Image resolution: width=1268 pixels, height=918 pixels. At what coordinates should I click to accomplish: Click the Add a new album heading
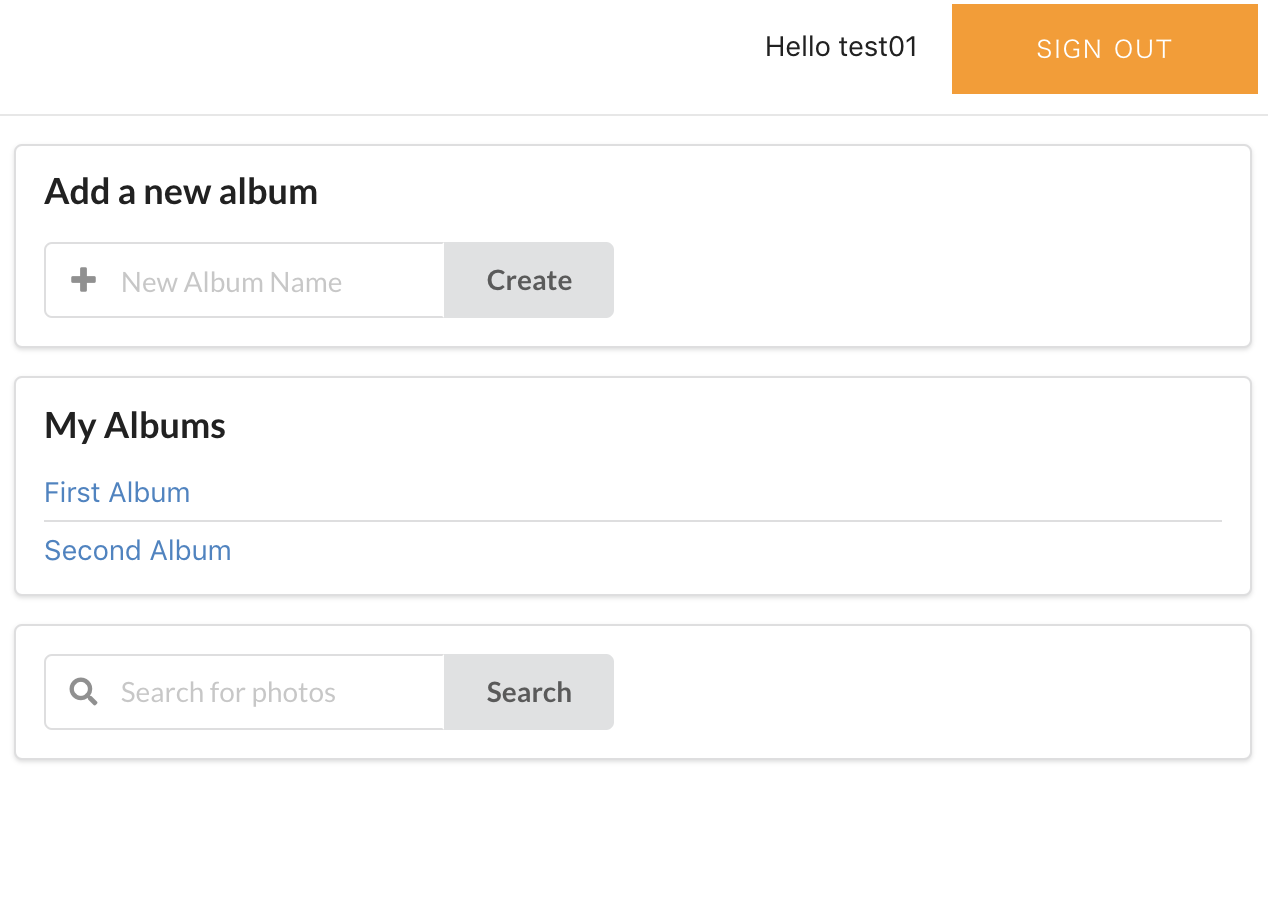[181, 191]
